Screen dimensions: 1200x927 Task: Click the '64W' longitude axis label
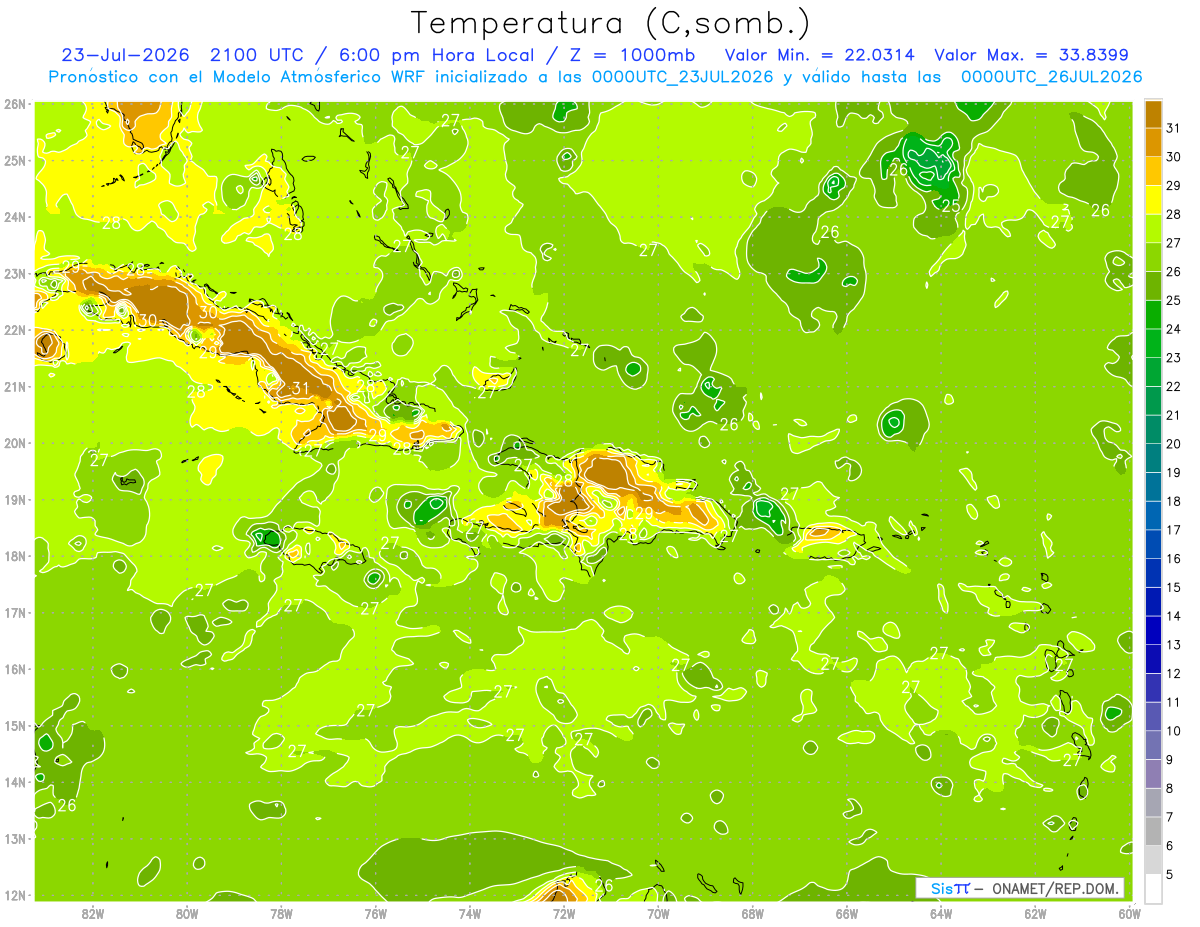[941, 912]
